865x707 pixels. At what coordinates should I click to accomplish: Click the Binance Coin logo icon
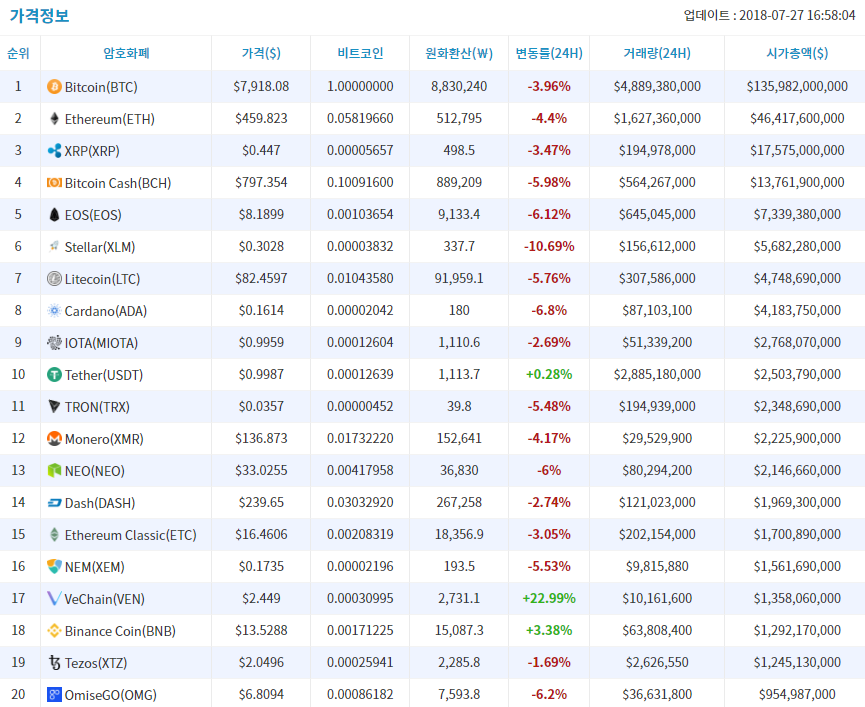tap(54, 630)
